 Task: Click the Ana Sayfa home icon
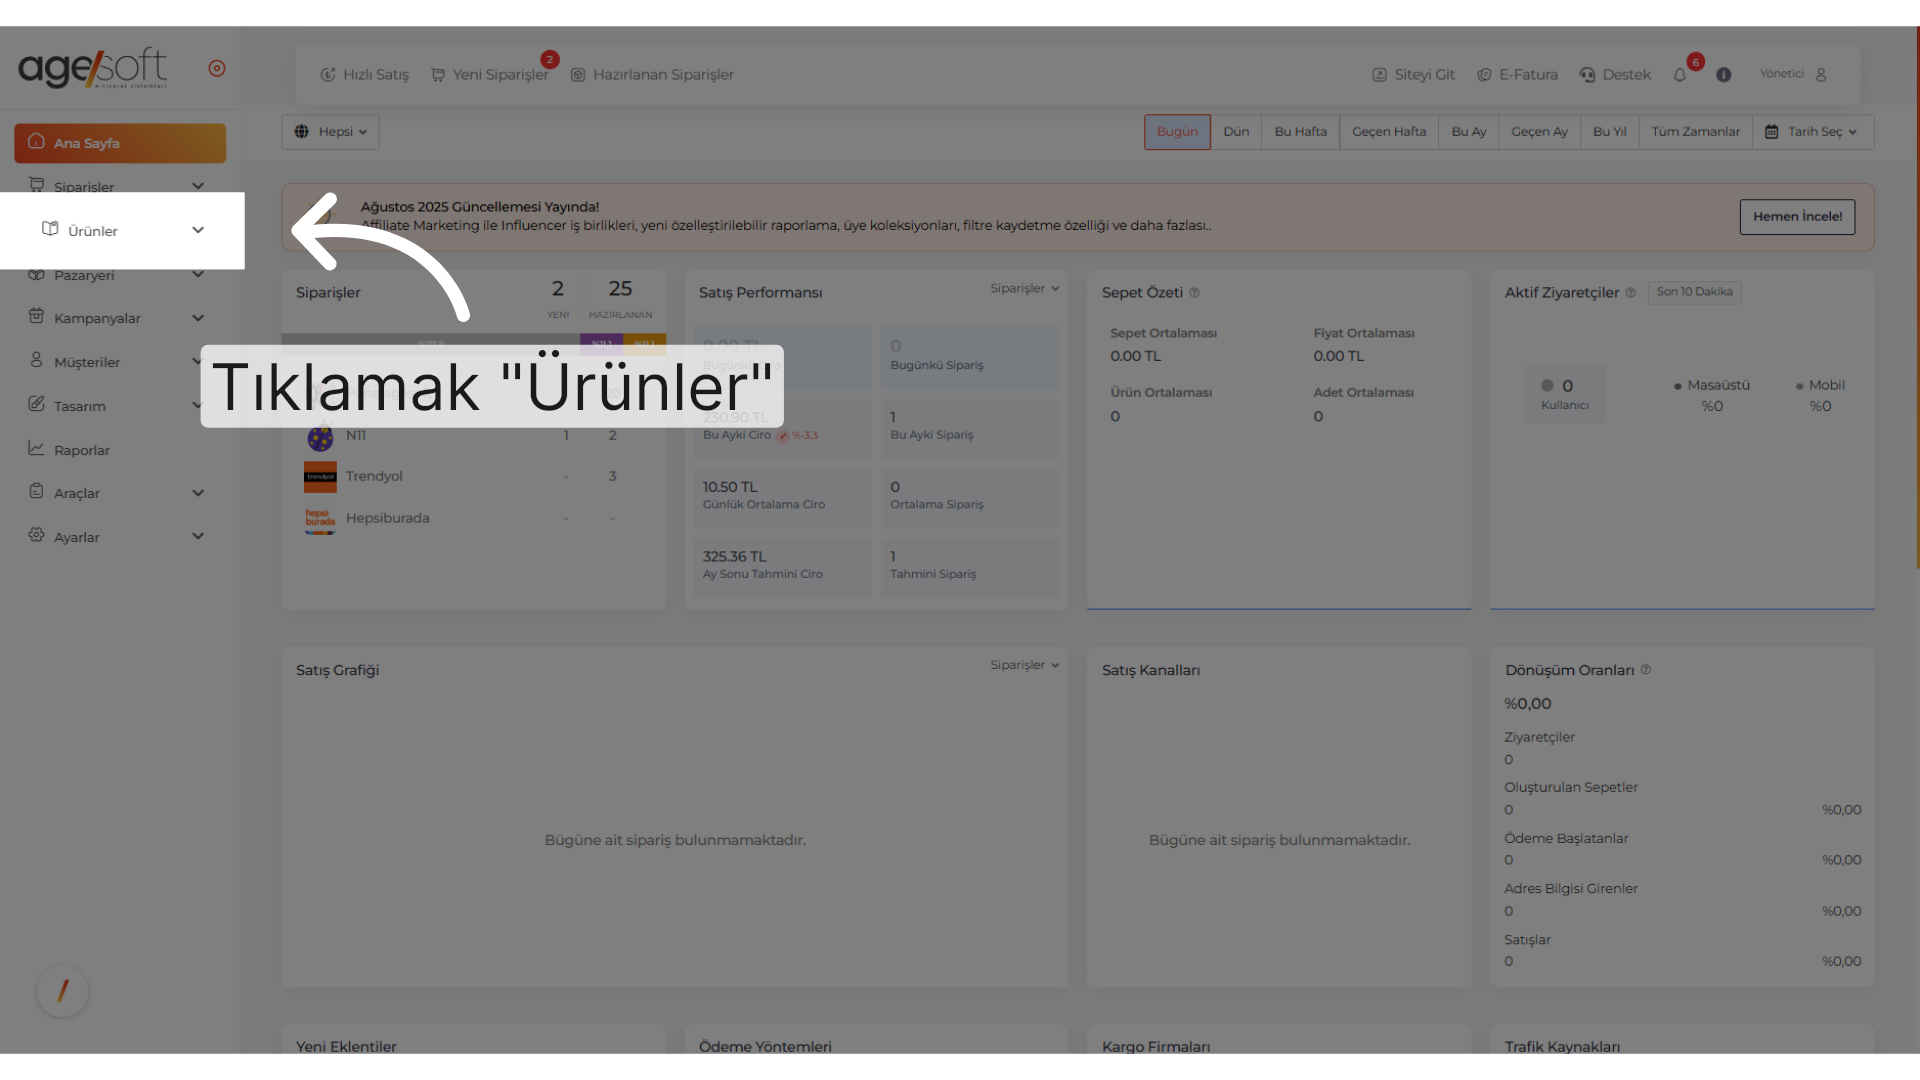pos(37,141)
